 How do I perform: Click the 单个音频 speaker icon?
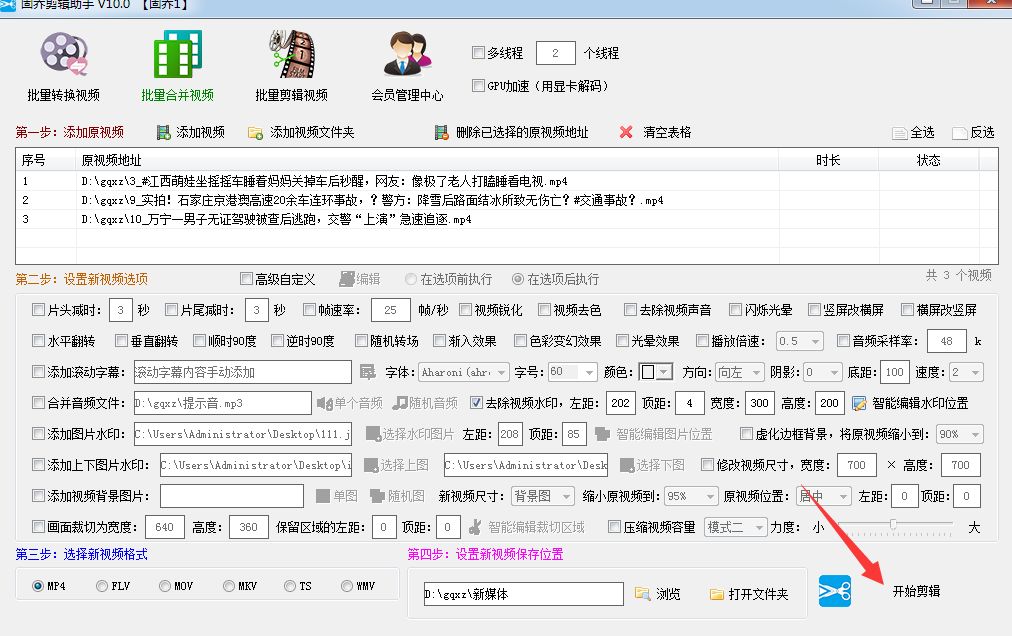(x=324, y=404)
